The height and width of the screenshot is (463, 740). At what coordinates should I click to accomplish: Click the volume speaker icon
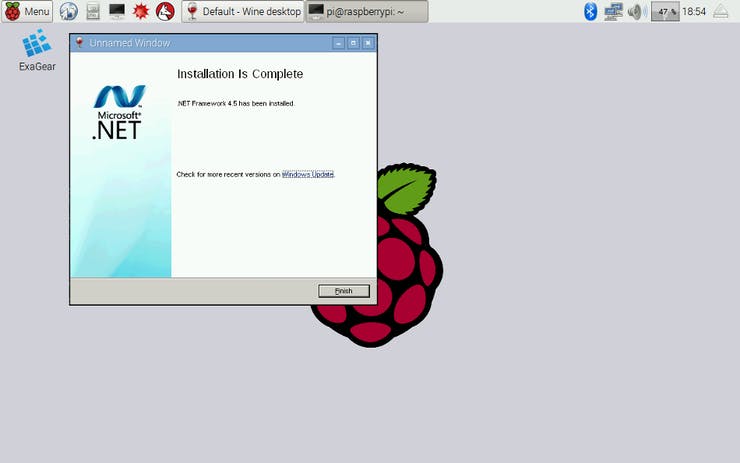pyautogui.click(x=637, y=12)
